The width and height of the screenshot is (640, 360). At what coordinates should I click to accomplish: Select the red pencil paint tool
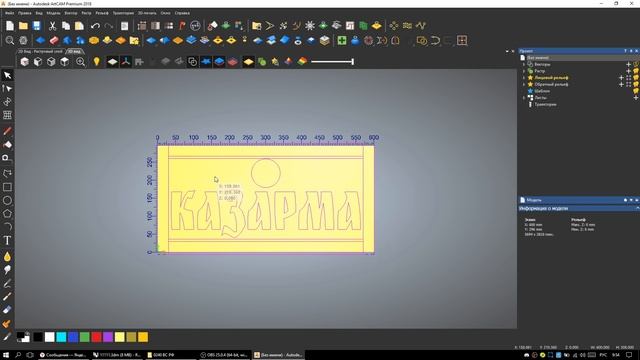pos(7,131)
